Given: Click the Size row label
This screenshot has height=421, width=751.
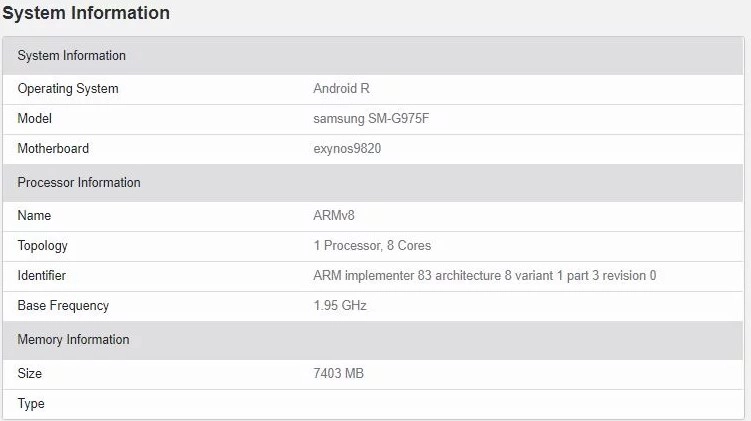Looking at the screenshot, I should tap(31, 374).
